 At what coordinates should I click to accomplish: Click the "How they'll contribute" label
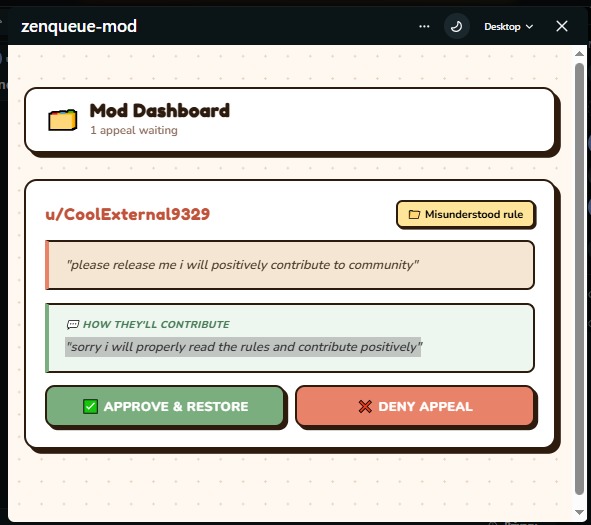pos(156,324)
